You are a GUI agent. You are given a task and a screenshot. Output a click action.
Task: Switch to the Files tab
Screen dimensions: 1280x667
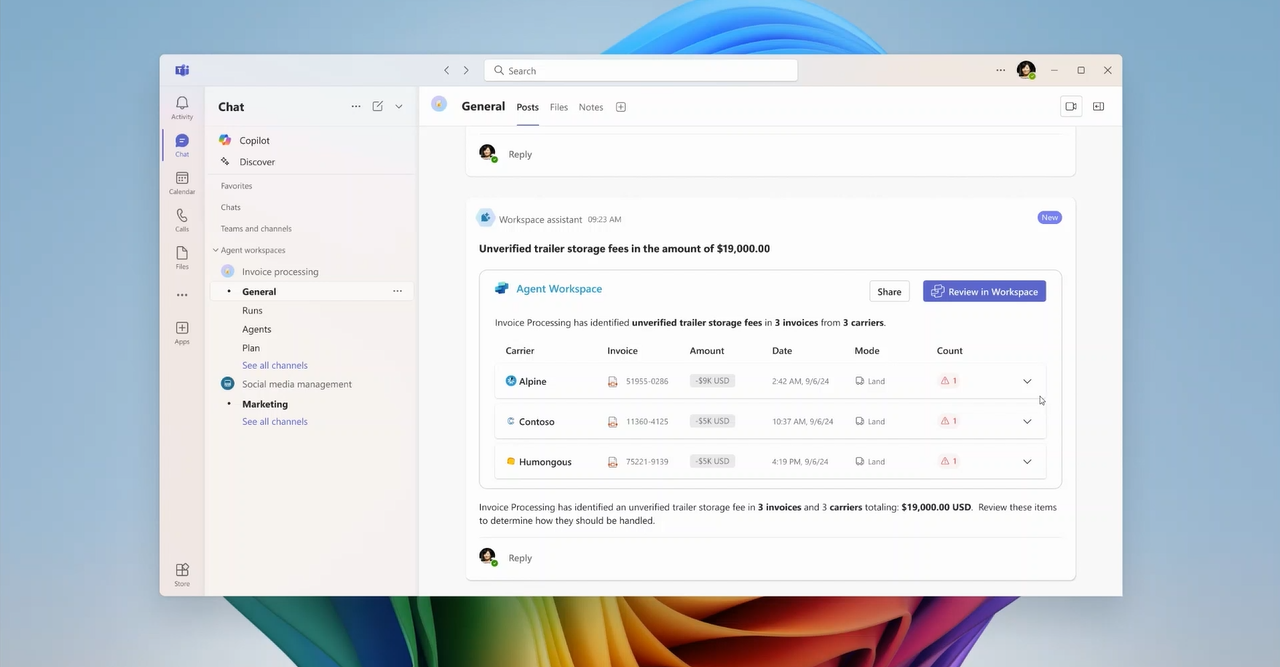(x=559, y=107)
